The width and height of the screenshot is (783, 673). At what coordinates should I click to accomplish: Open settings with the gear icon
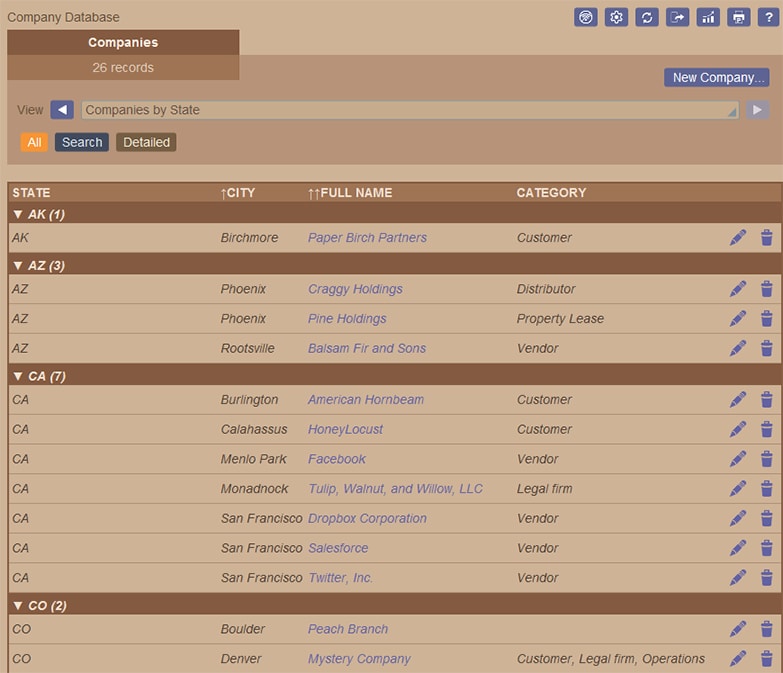coord(616,17)
